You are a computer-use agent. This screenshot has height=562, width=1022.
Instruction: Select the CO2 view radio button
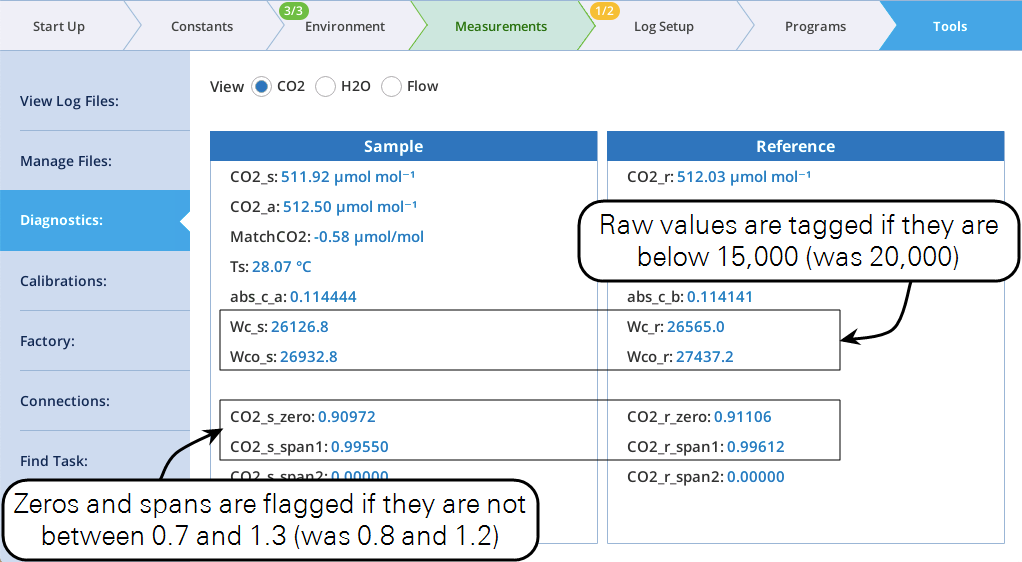click(x=262, y=87)
